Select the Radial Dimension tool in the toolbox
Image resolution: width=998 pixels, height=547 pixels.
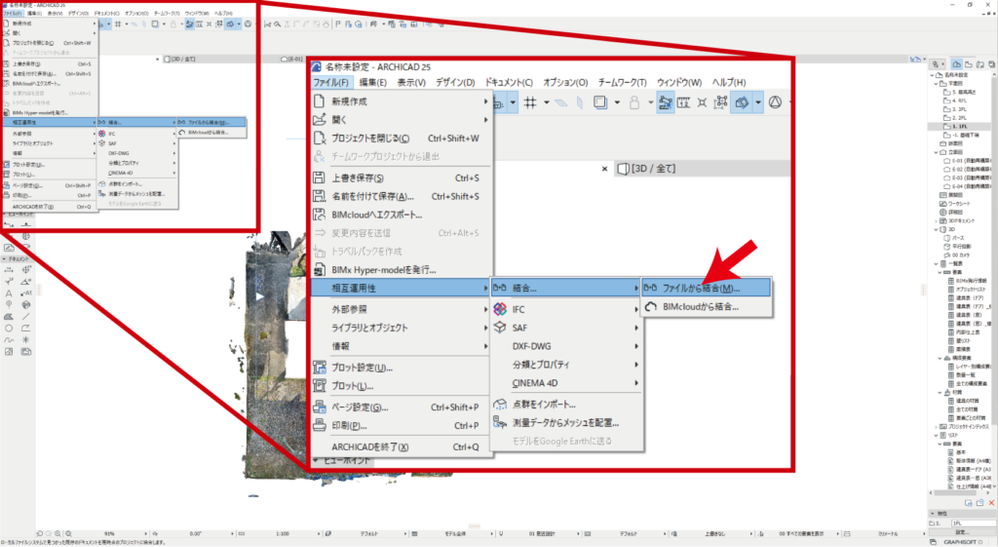pyautogui.click(x=9, y=281)
